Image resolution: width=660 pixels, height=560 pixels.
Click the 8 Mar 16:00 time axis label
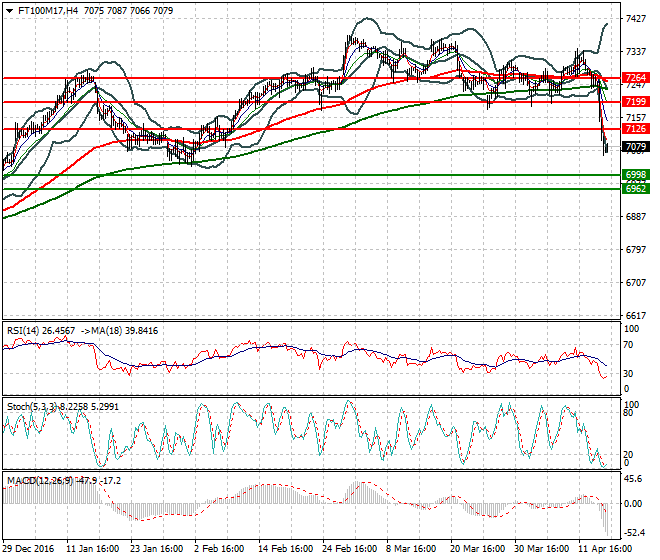[x=411, y=549]
